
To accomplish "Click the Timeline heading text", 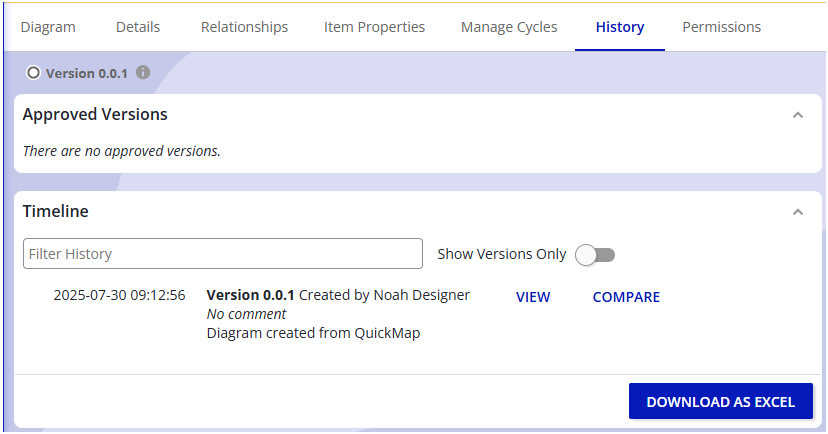I will pos(56,212).
